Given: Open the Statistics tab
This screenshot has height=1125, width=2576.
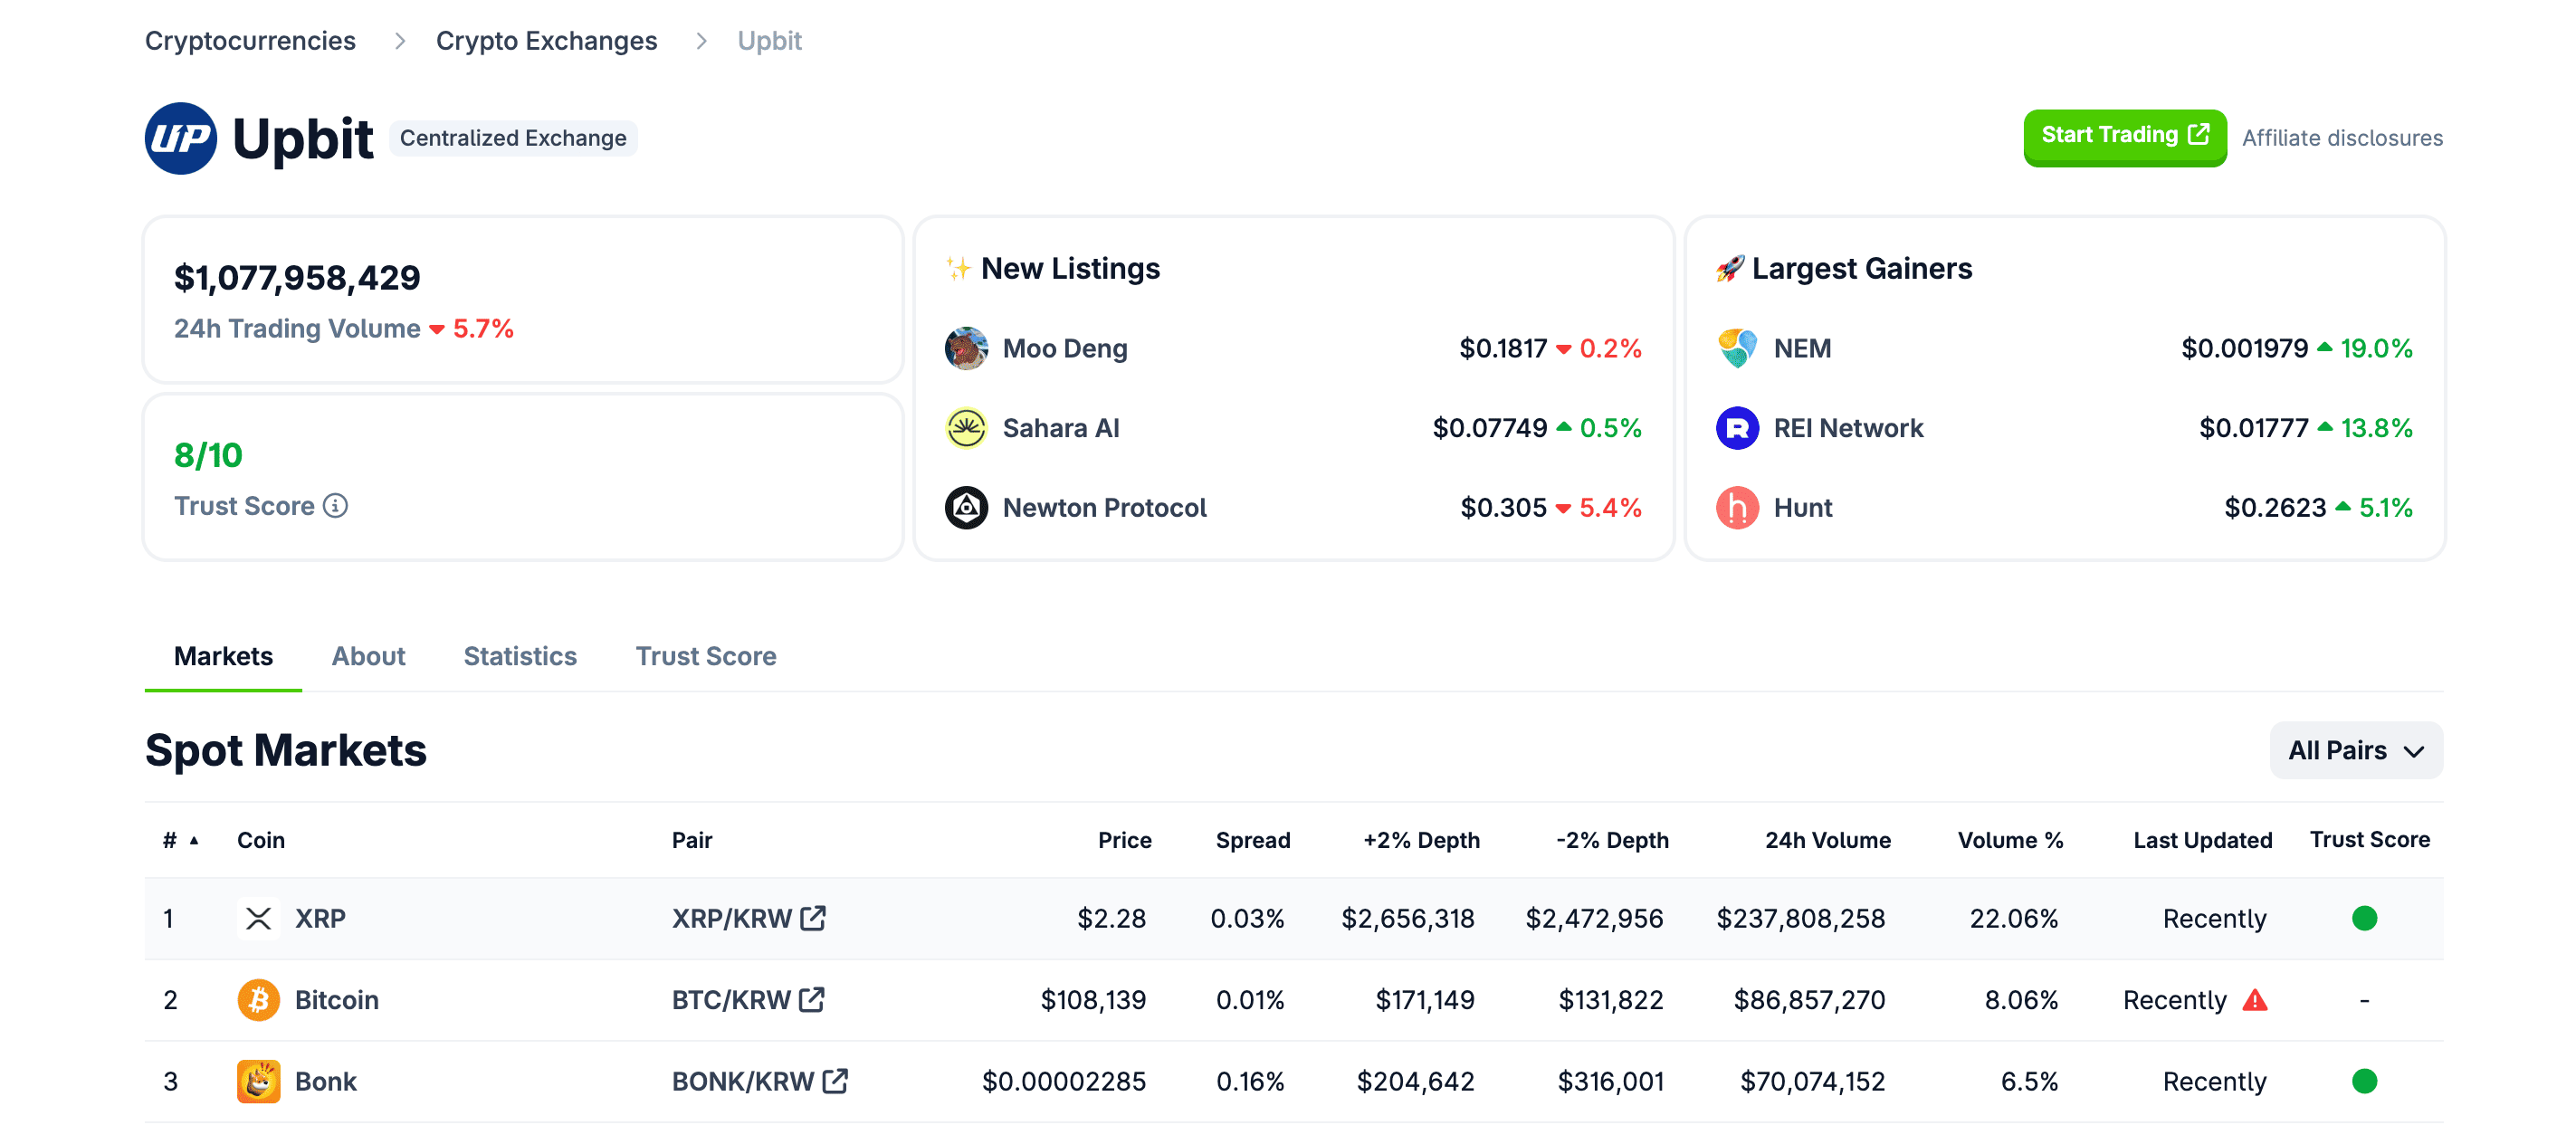Looking at the screenshot, I should point(520,656).
